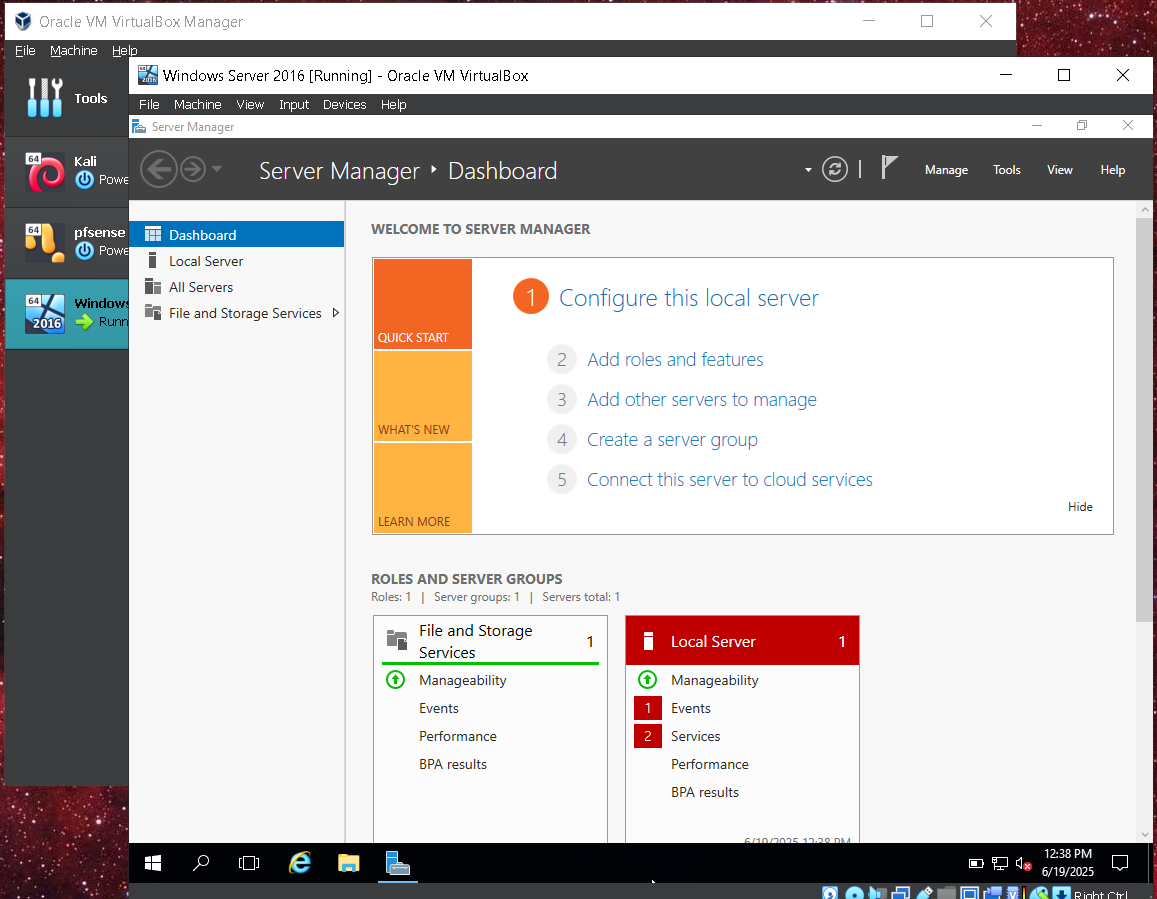Open the VM window View menu
The width and height of the screenshot is (1157, 899).
point(250,105)
